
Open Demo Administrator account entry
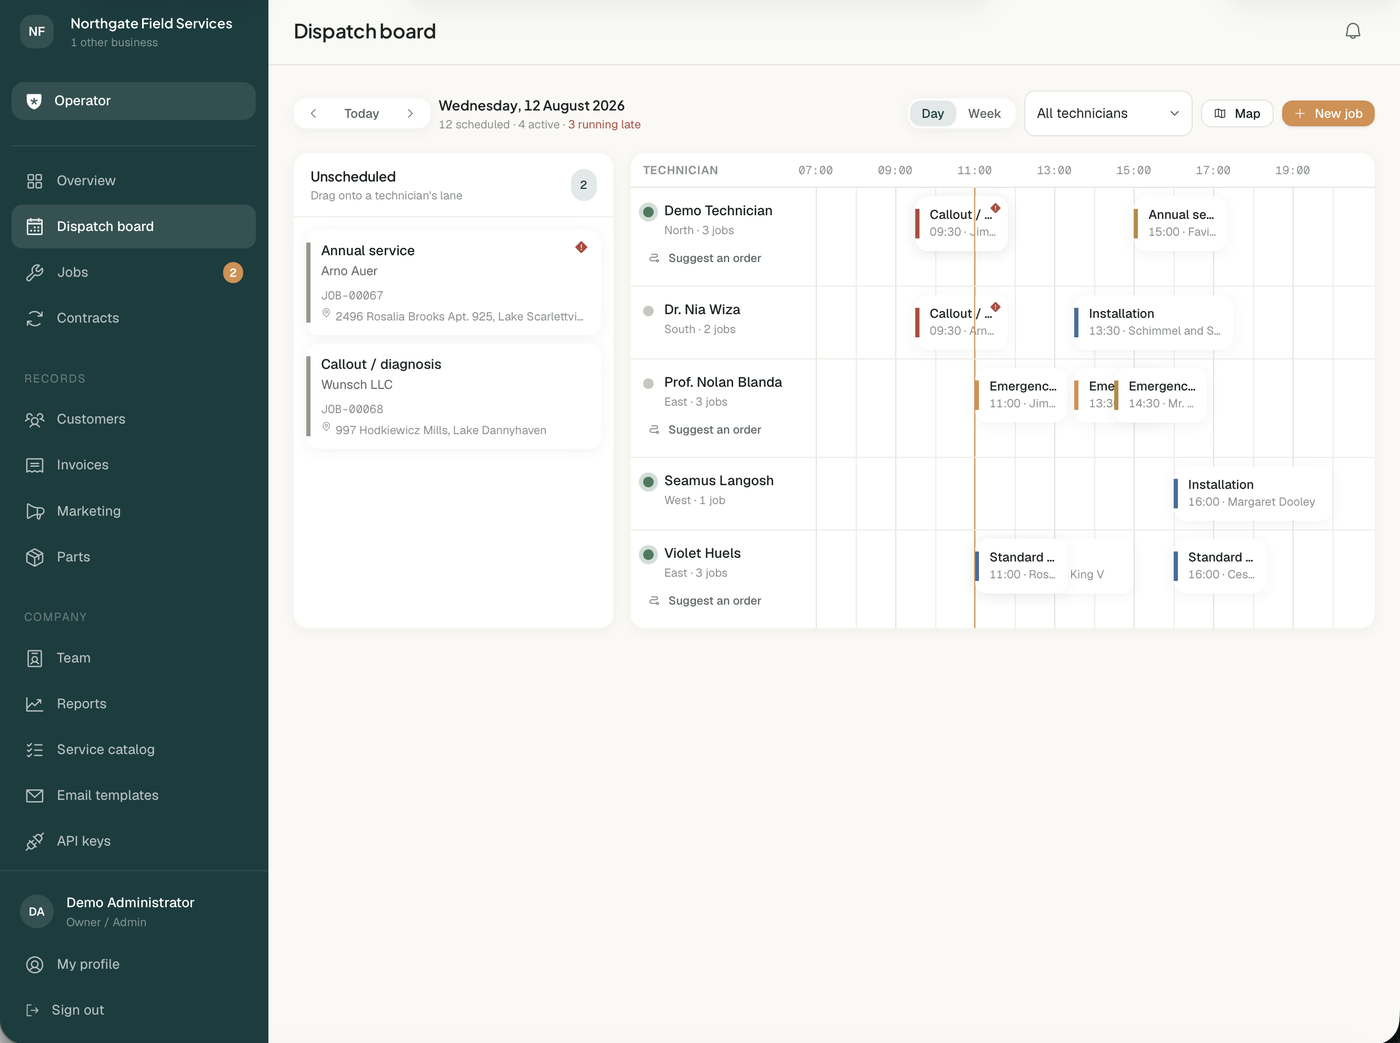pyautogui.click(x=133, y=911)
